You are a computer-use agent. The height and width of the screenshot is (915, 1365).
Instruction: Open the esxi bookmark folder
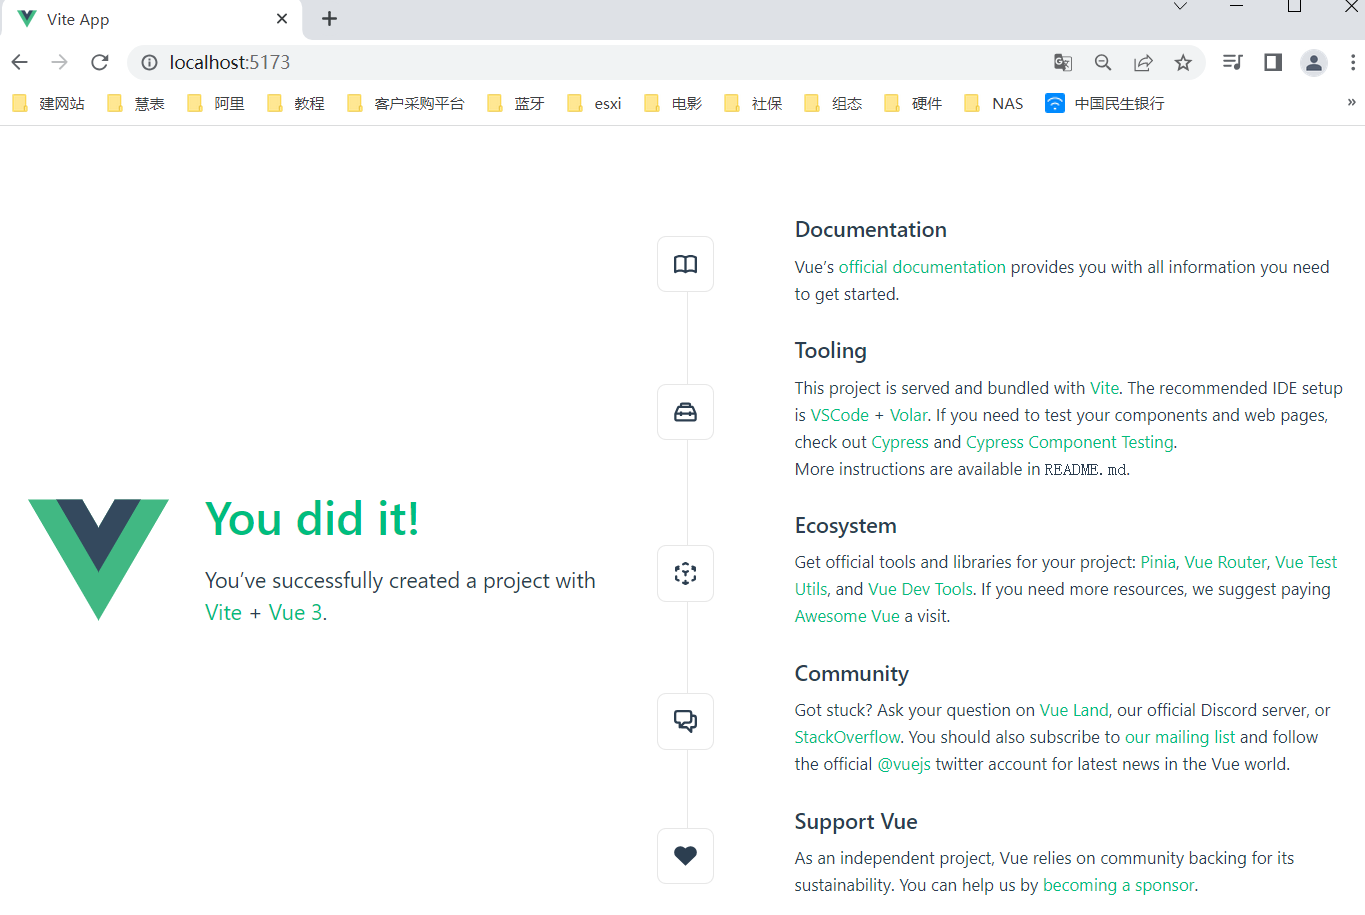click(594, 103)
